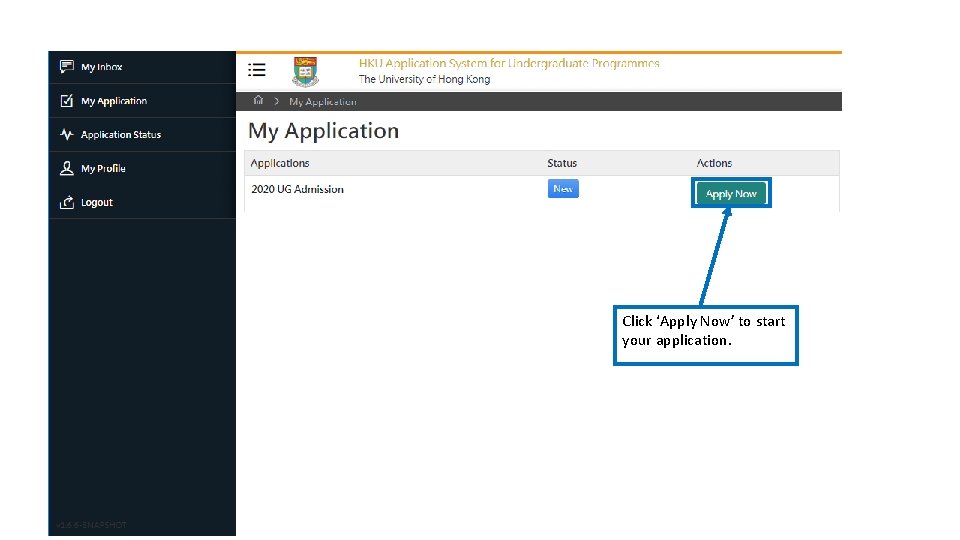Screen dimensions: 960x540
Task: Click the New status badge
Action: click(x=563, y=189)
